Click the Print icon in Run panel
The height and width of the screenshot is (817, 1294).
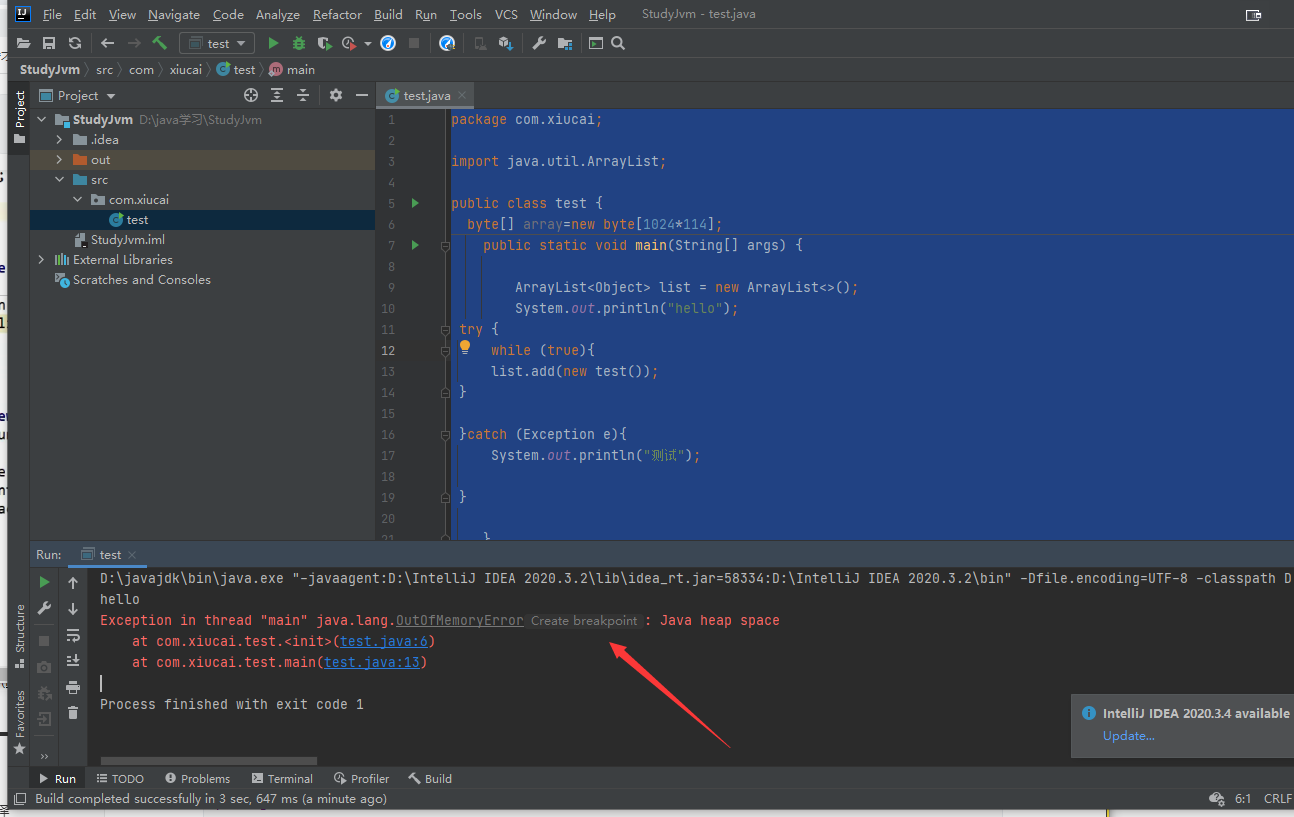73,687
